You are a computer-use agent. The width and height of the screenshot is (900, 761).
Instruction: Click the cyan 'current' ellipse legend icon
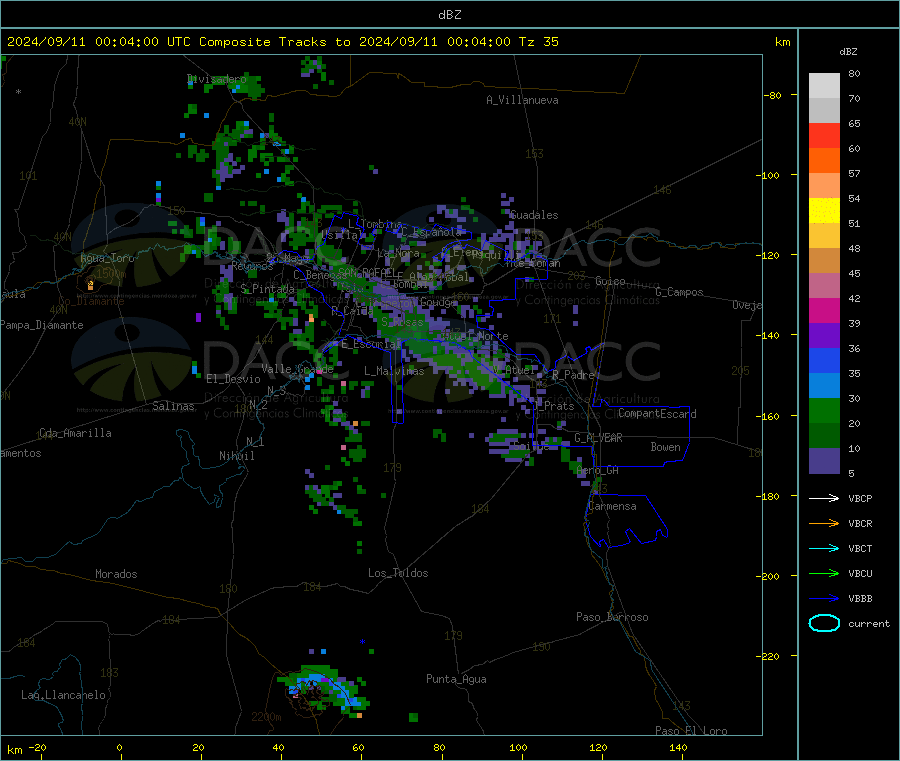[824, 623]
